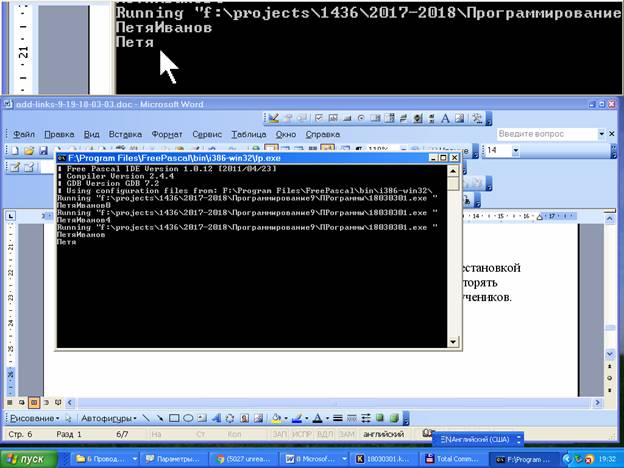
Task: Toggle Design Mode in Control Toolbox
Action: point(274,118)
